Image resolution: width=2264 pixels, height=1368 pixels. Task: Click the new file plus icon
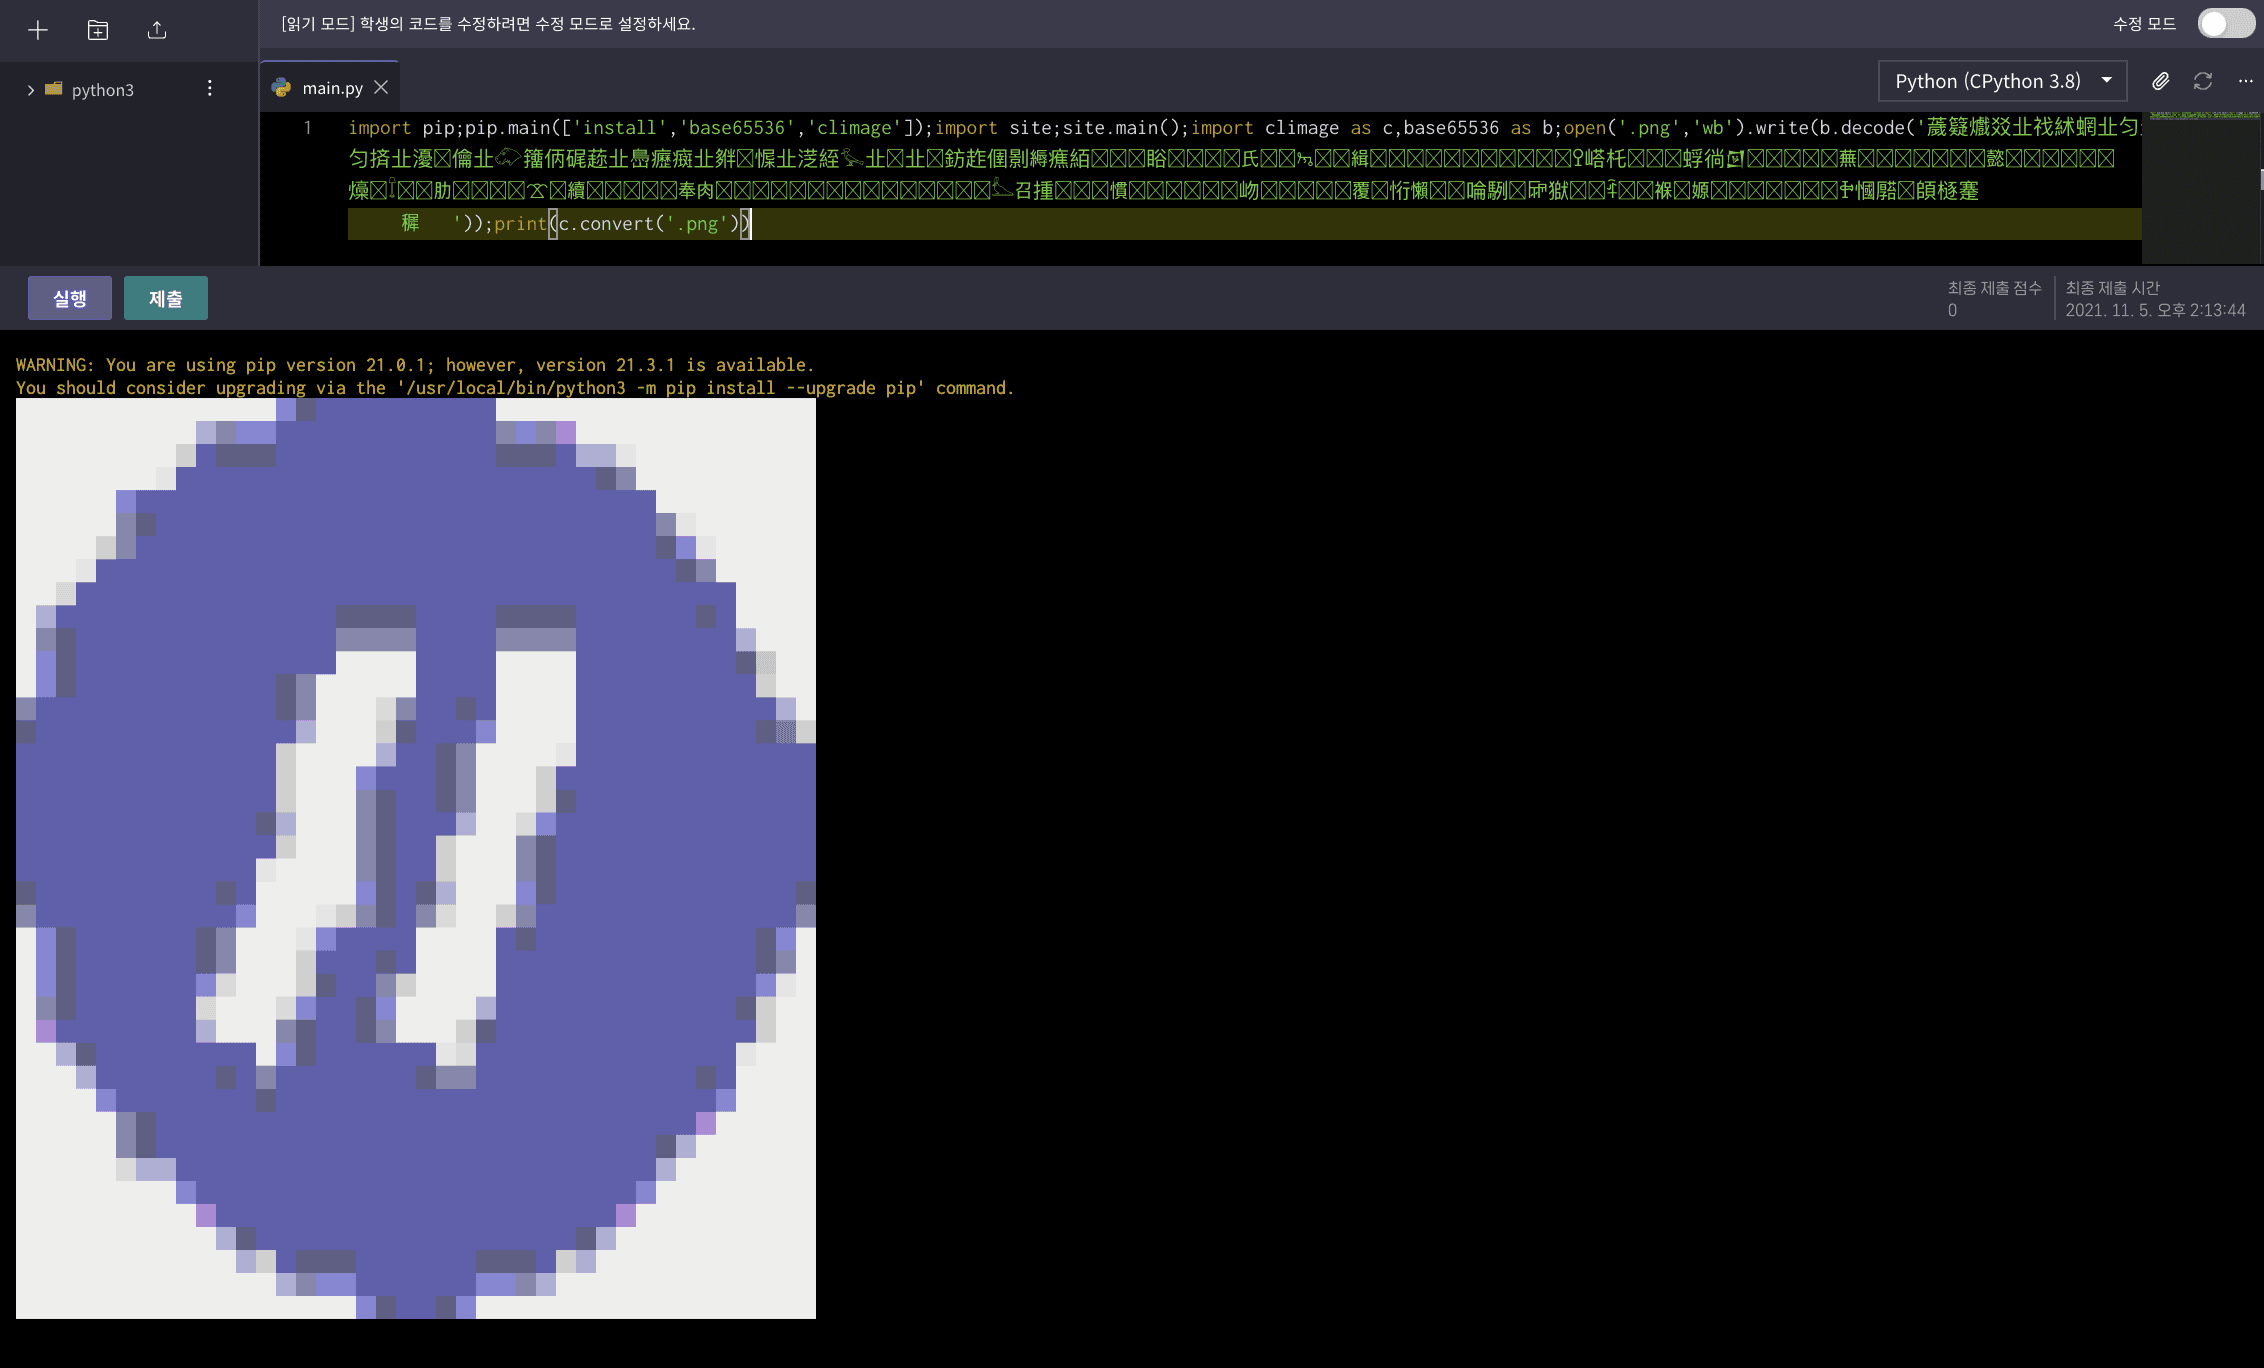point(38,30)
